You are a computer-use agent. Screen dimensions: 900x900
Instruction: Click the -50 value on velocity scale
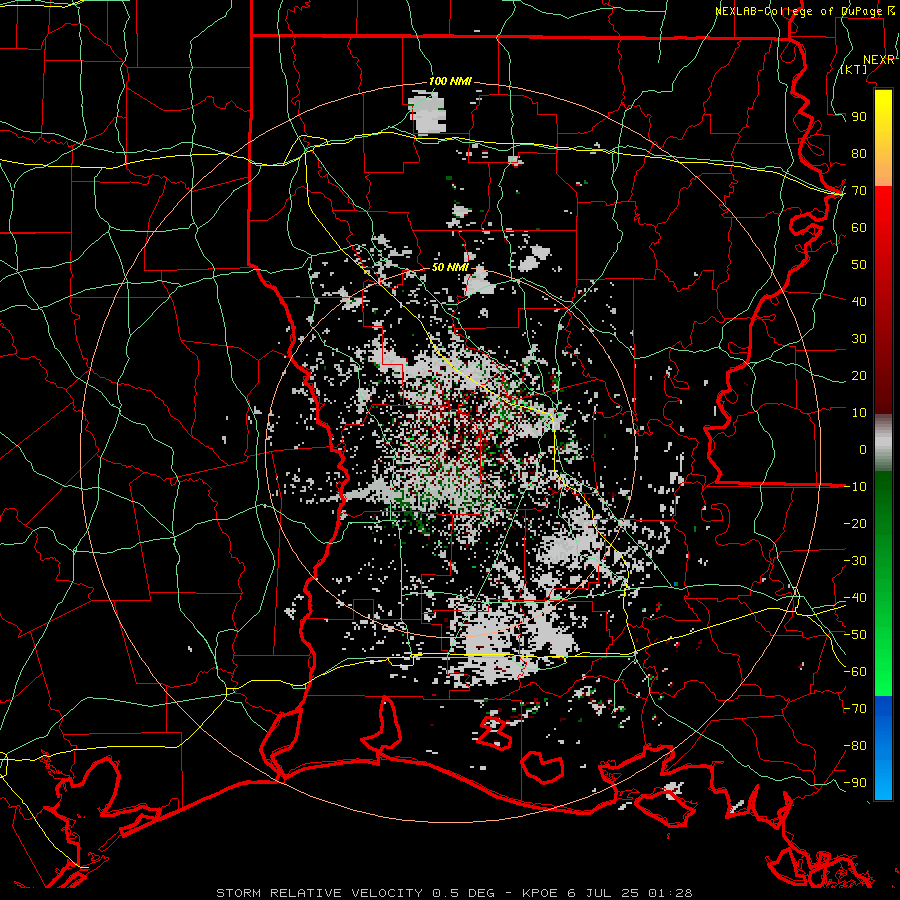855,635
